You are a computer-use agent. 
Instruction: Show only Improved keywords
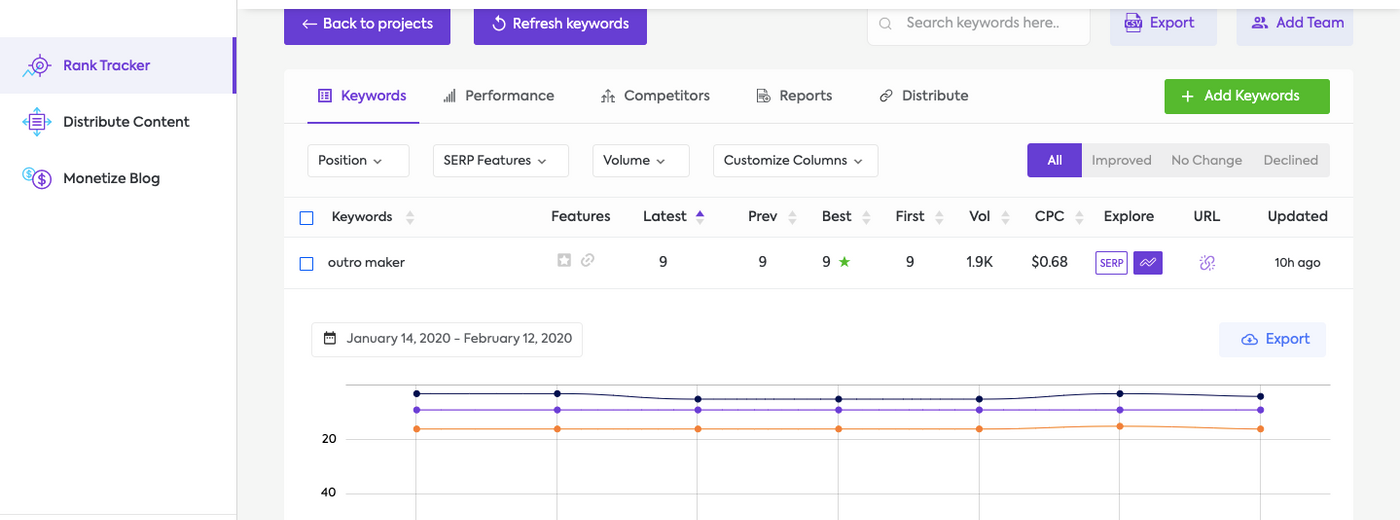coord(1121,160)
